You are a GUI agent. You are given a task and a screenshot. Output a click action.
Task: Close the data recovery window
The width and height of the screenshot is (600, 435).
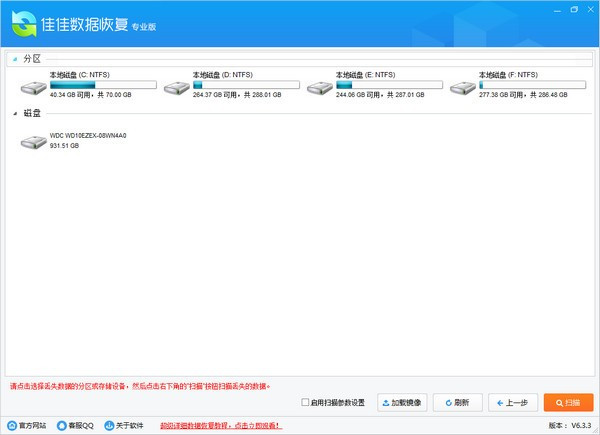(x=591, y=10)
